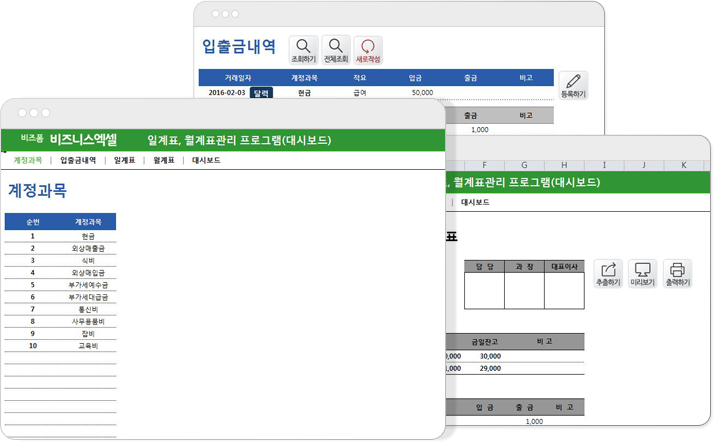Viewport: 714px width, 442px height.
Task: Open 대시보드 tab in front window
Action: [x=206, y=160]
